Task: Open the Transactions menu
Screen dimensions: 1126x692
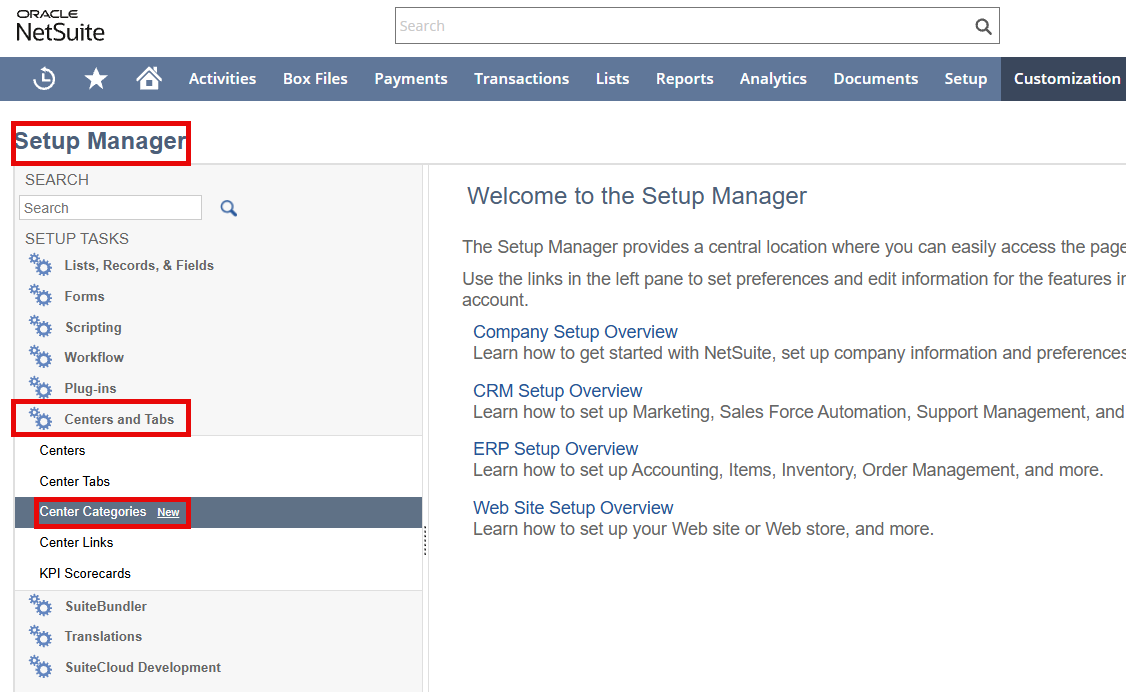Action: pos(521,79)
